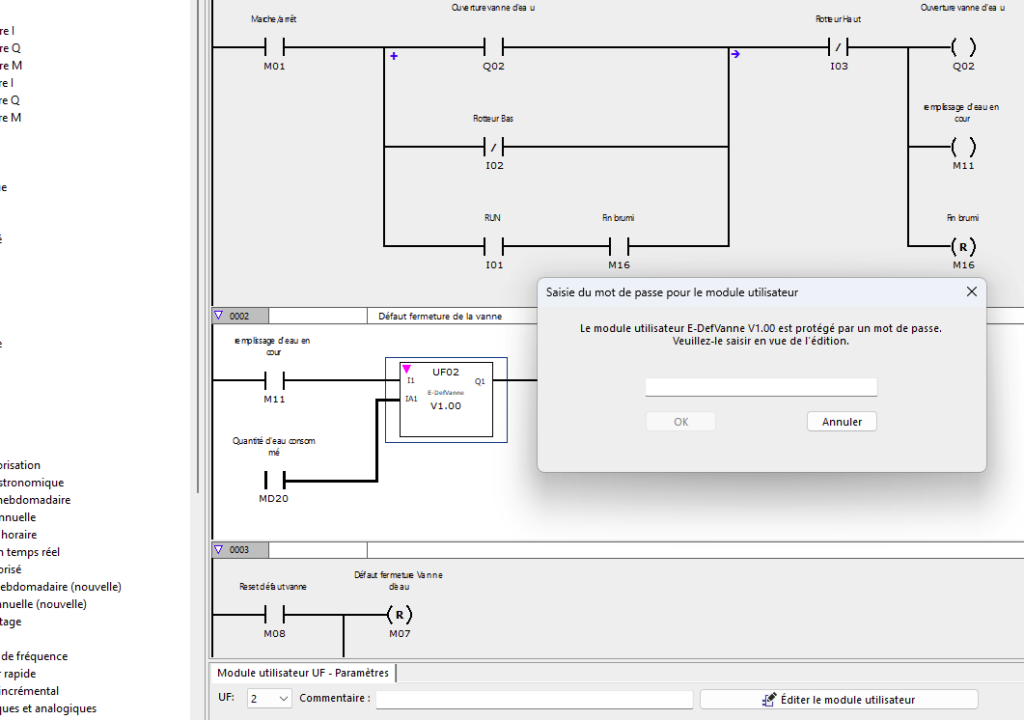This screenshot has width=1024, height=720.
Task: Select the Q02 contact in top rung
Action: (494, 47)
